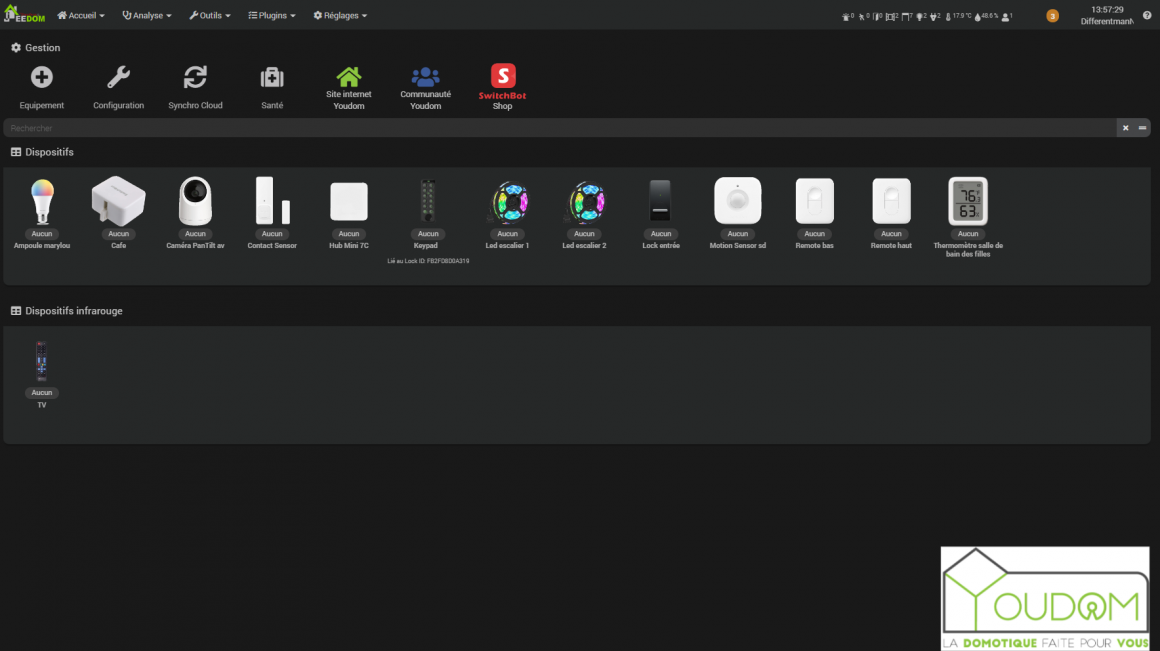Viewport: 1160px width, 651px height.
Task: Open the Configuration wrench icon
Action: pos(118,78)
